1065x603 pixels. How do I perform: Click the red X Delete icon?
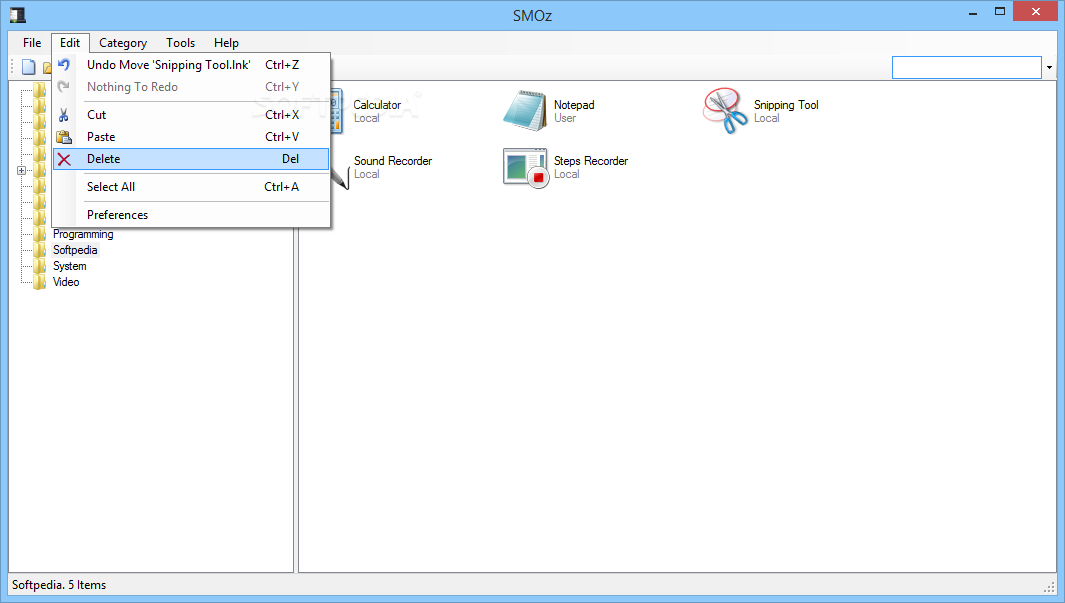tap(64, 159)
